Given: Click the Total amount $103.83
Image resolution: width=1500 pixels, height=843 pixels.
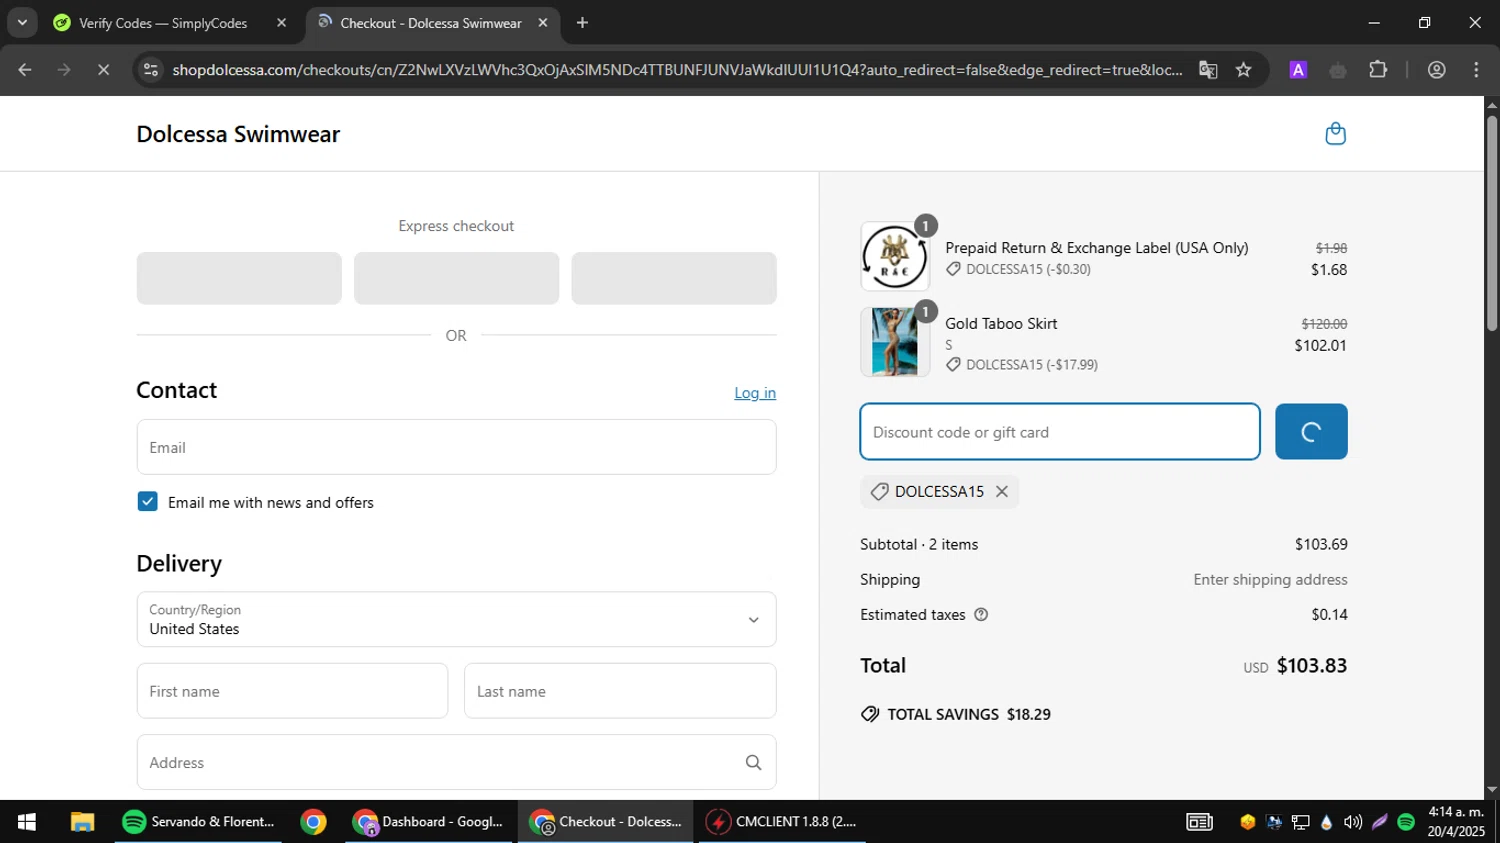Looking at the screenshot, I should pyautogui.click(x=1312, y=666).
